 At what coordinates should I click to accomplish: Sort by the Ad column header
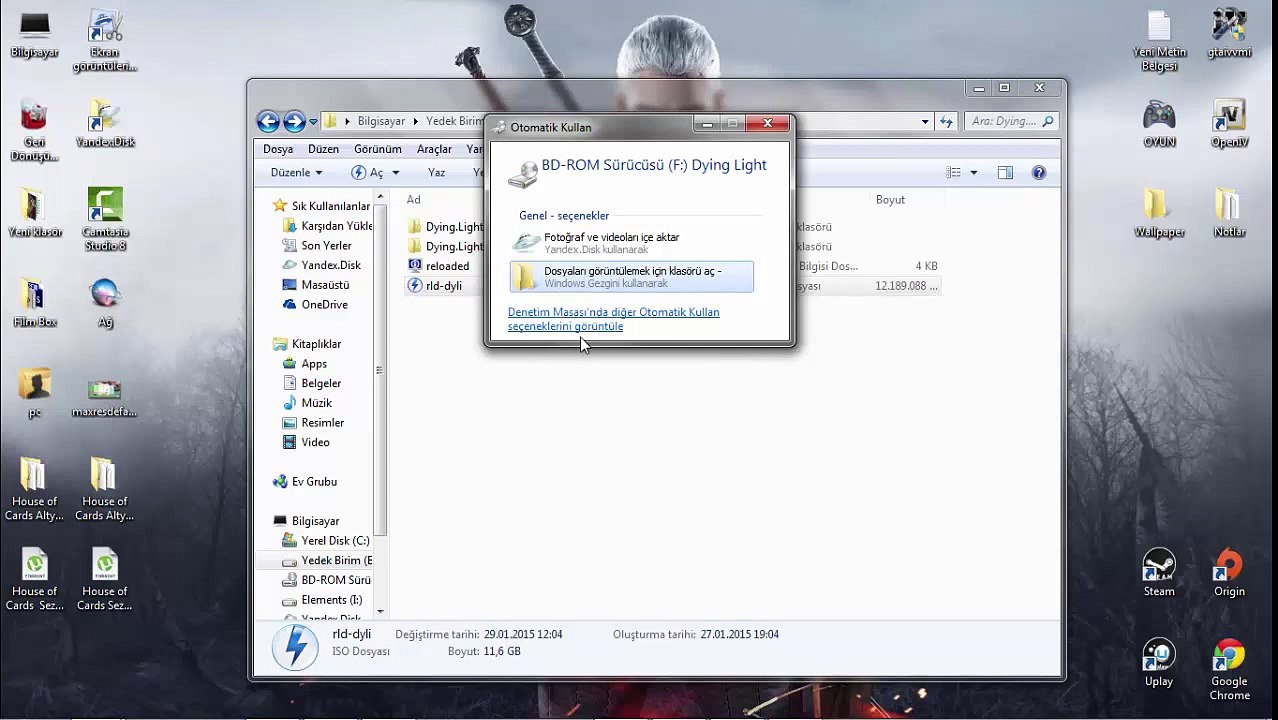(413, 200)
